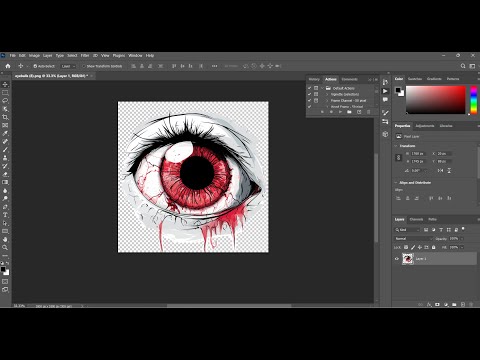
Task: Create a new layer icon
Action: click(463, 304)
